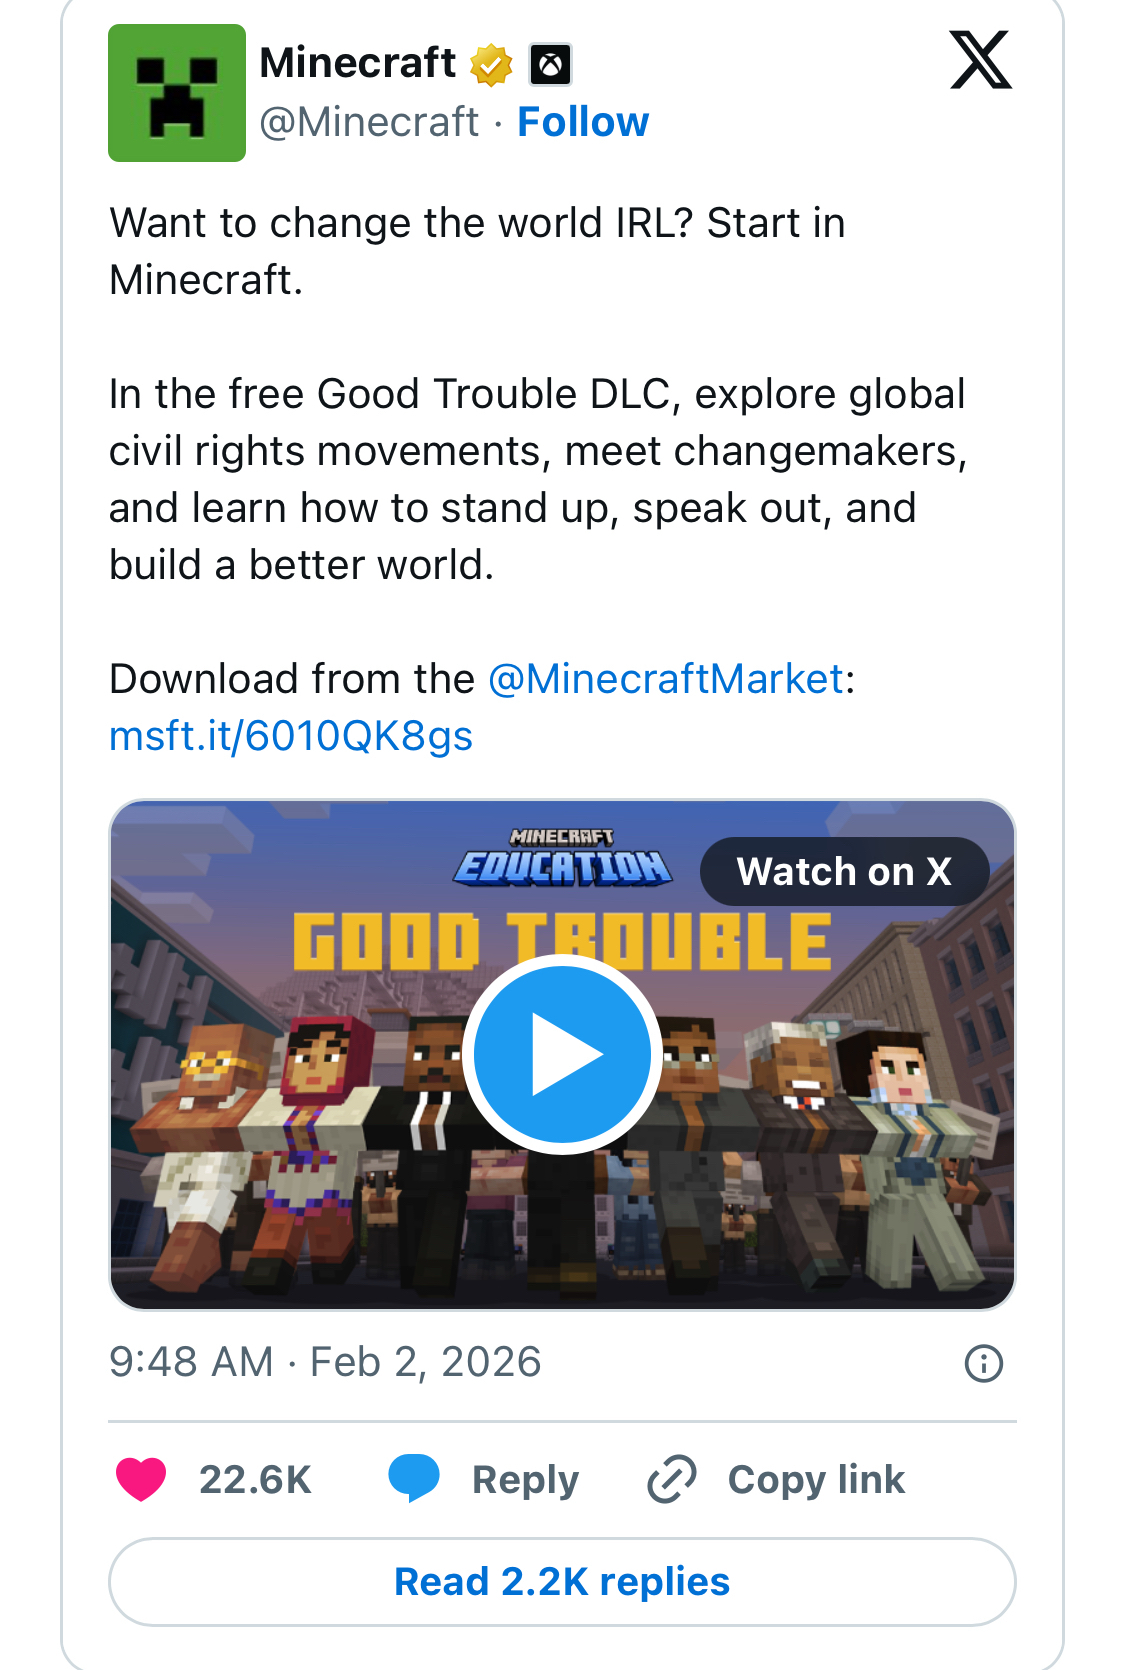Image resolution: width=1125 pixels, height=1670 pixels.
Task: Click the Read 2.2K replies button
Action: pos(562,1582)
